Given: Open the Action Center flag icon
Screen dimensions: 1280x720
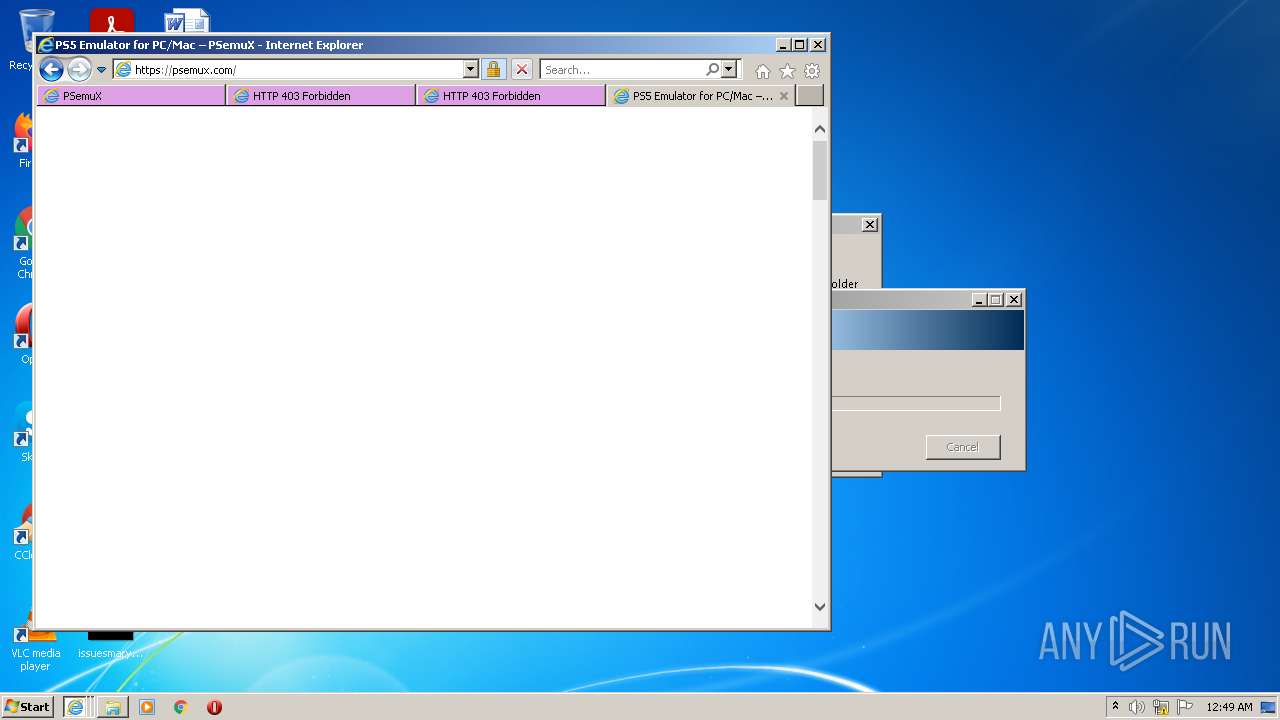Looking at the screenshot, I should pos(1185,707).
